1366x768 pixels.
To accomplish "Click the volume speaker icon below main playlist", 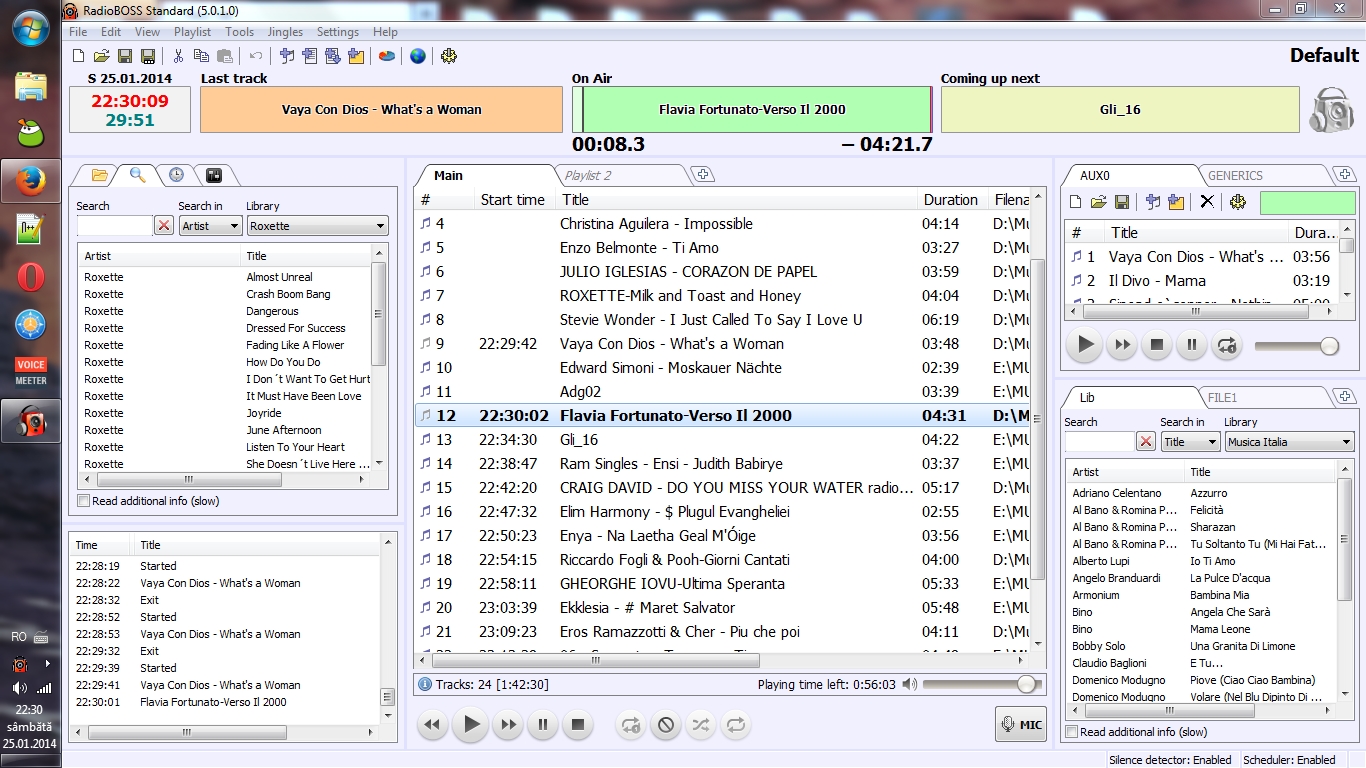I will point(909,684).
